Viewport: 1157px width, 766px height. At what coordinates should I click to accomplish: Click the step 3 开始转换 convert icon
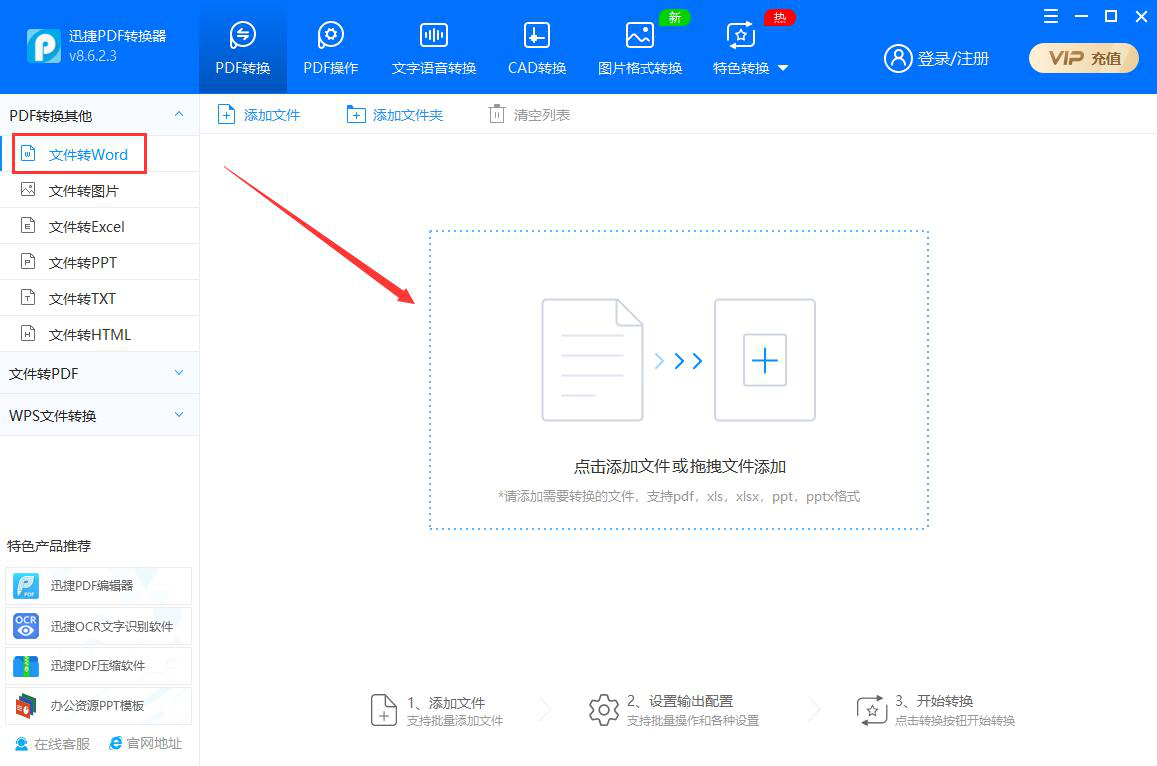[871, 710]
